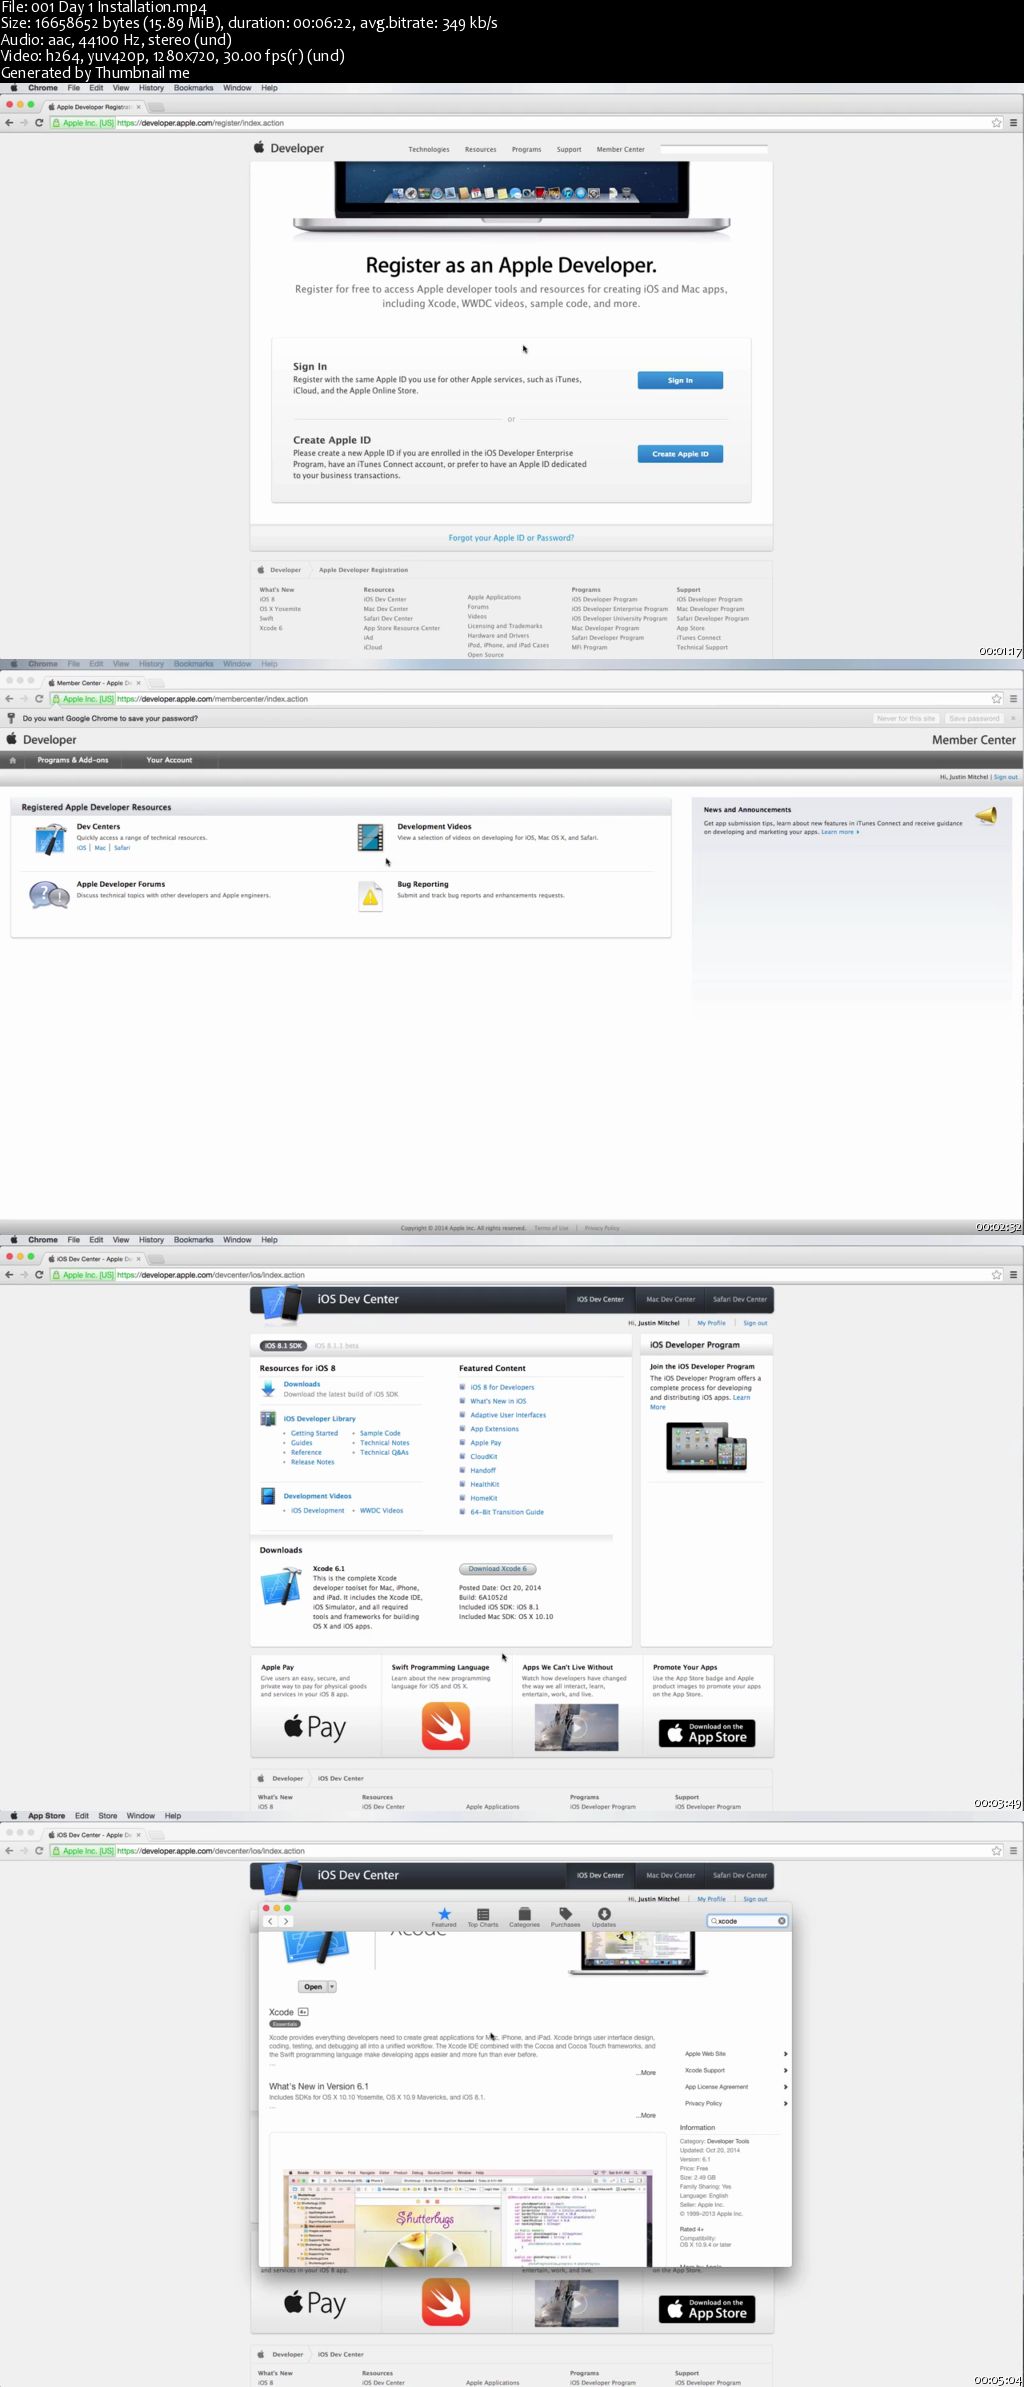Open the iOS link under Dev Centers
The height and width of the screenshot is (2387, 1024).
point(82,848)
